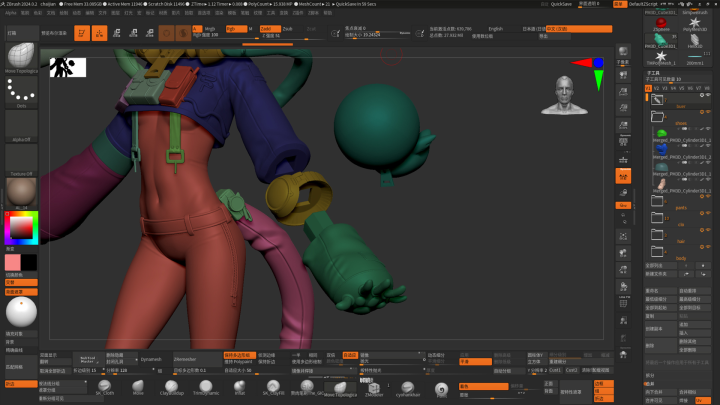Click the Draw mode button
The height and width of the screenshot is (405, 720).
point(101,33)
